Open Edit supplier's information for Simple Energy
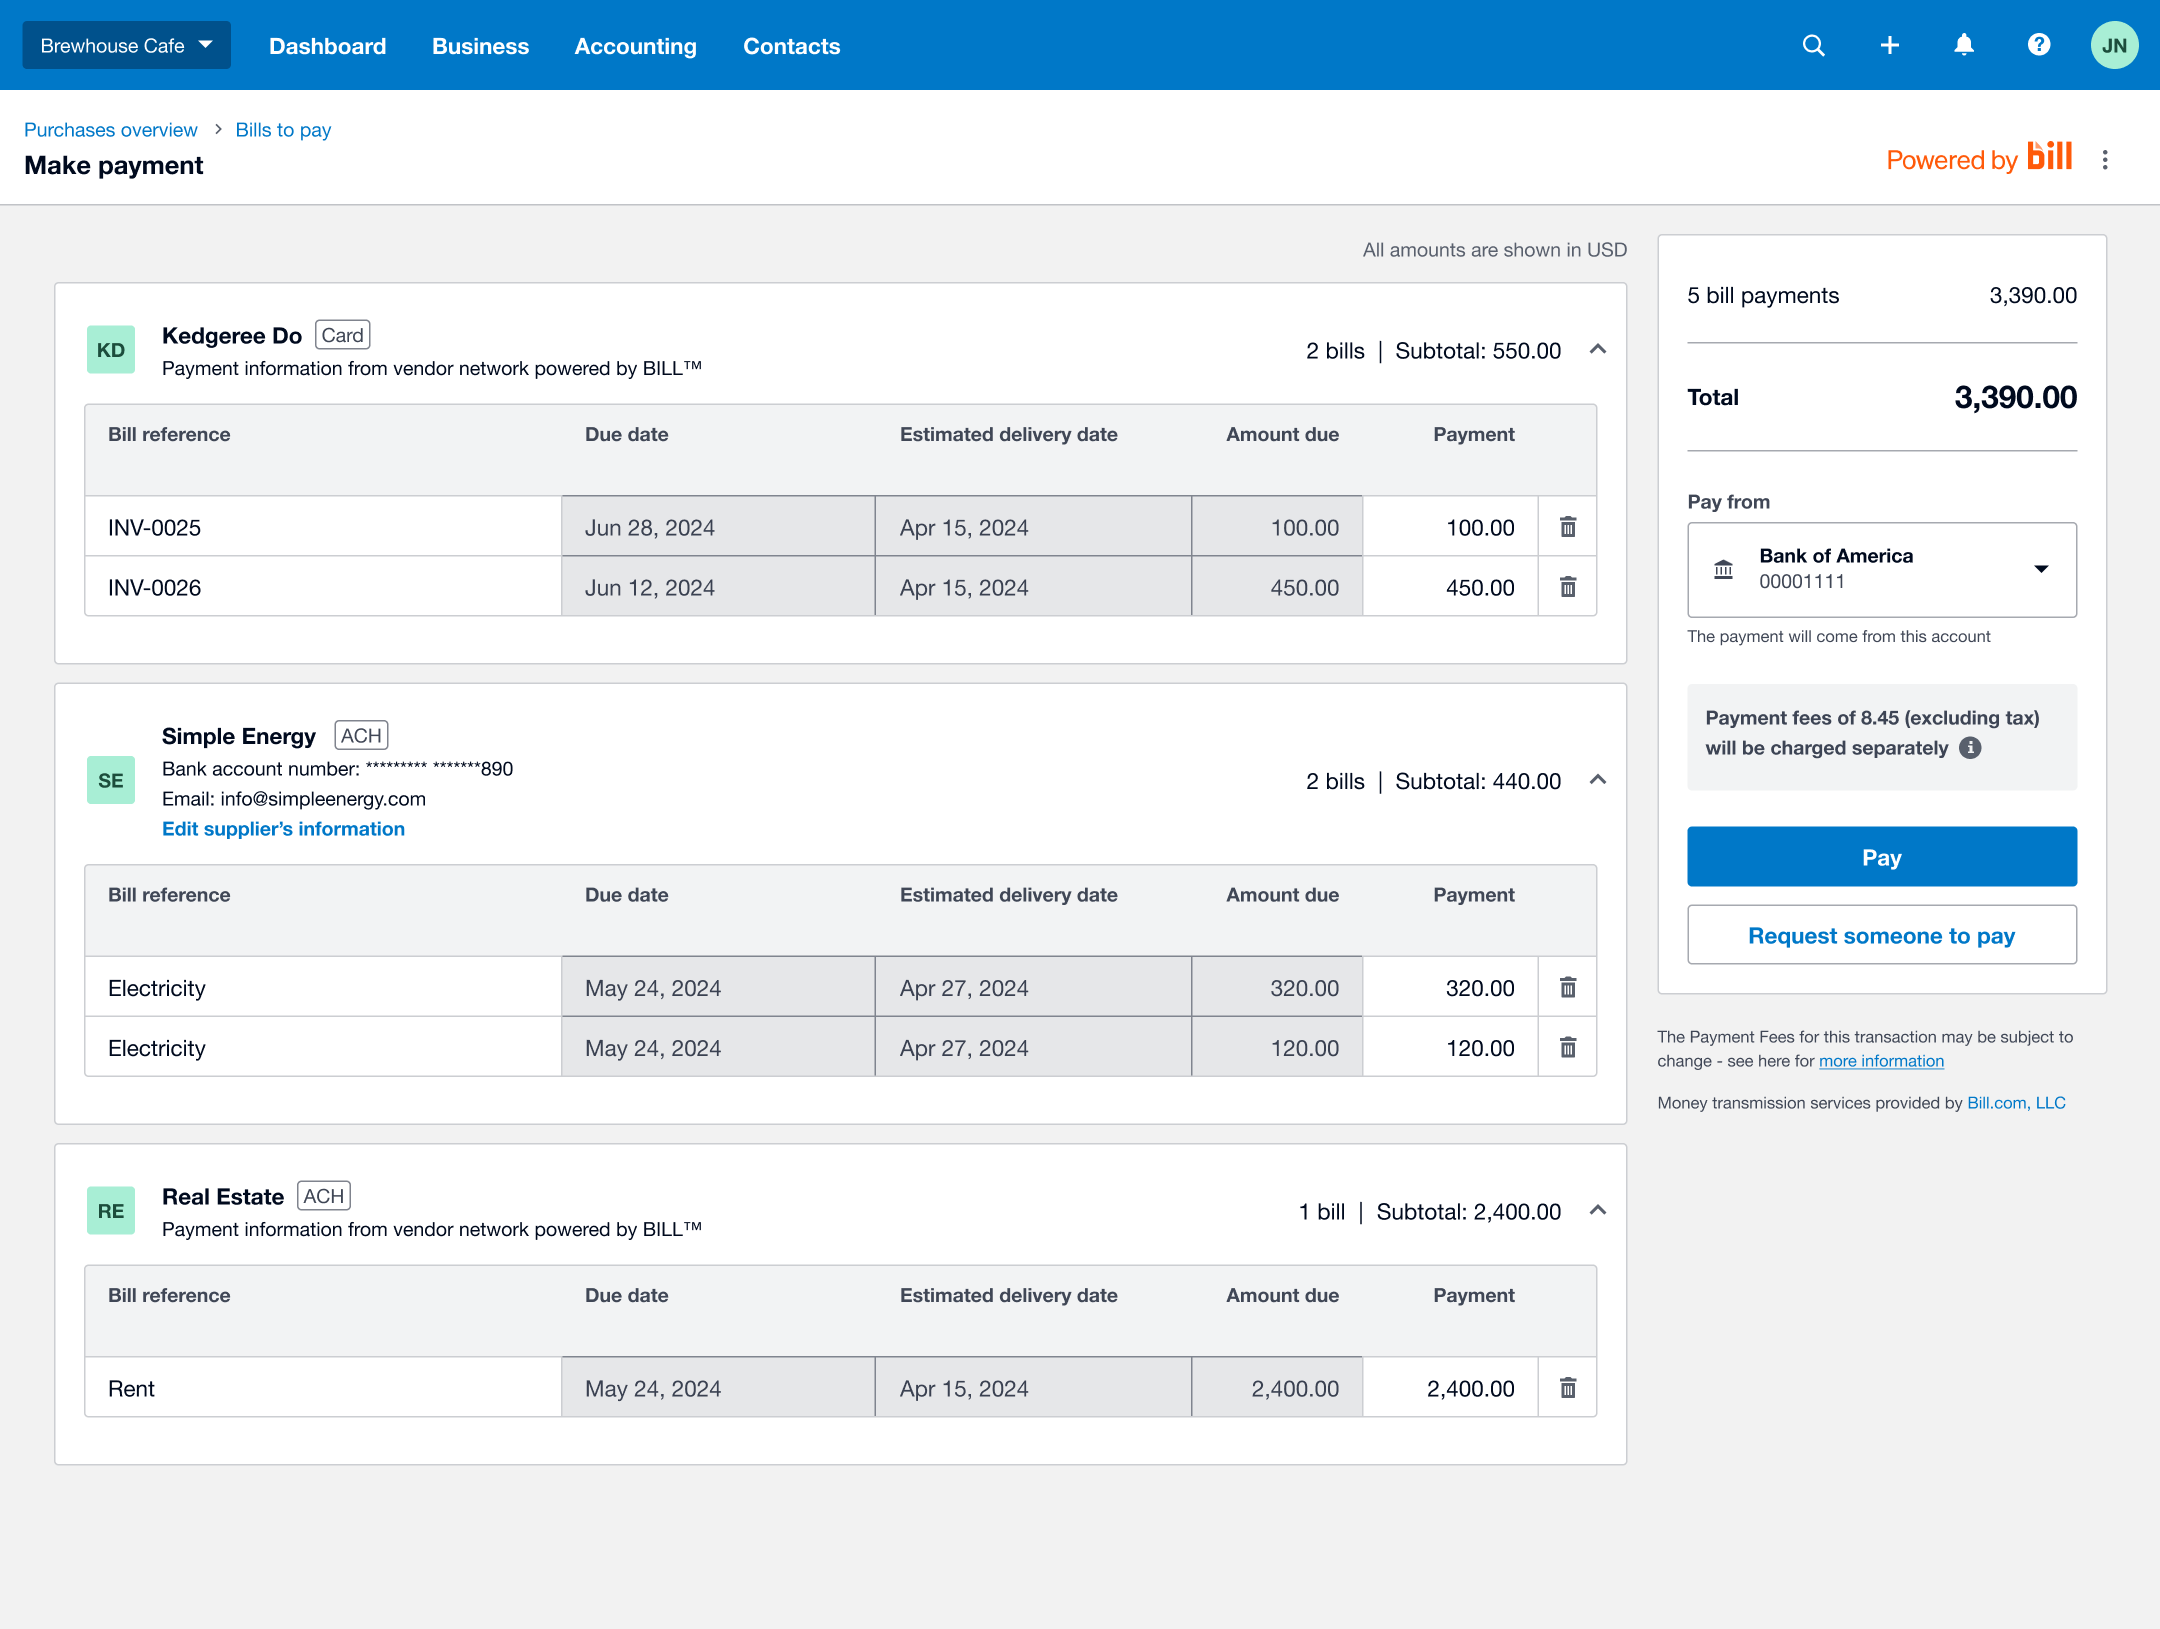 click(x=283, y=828)
